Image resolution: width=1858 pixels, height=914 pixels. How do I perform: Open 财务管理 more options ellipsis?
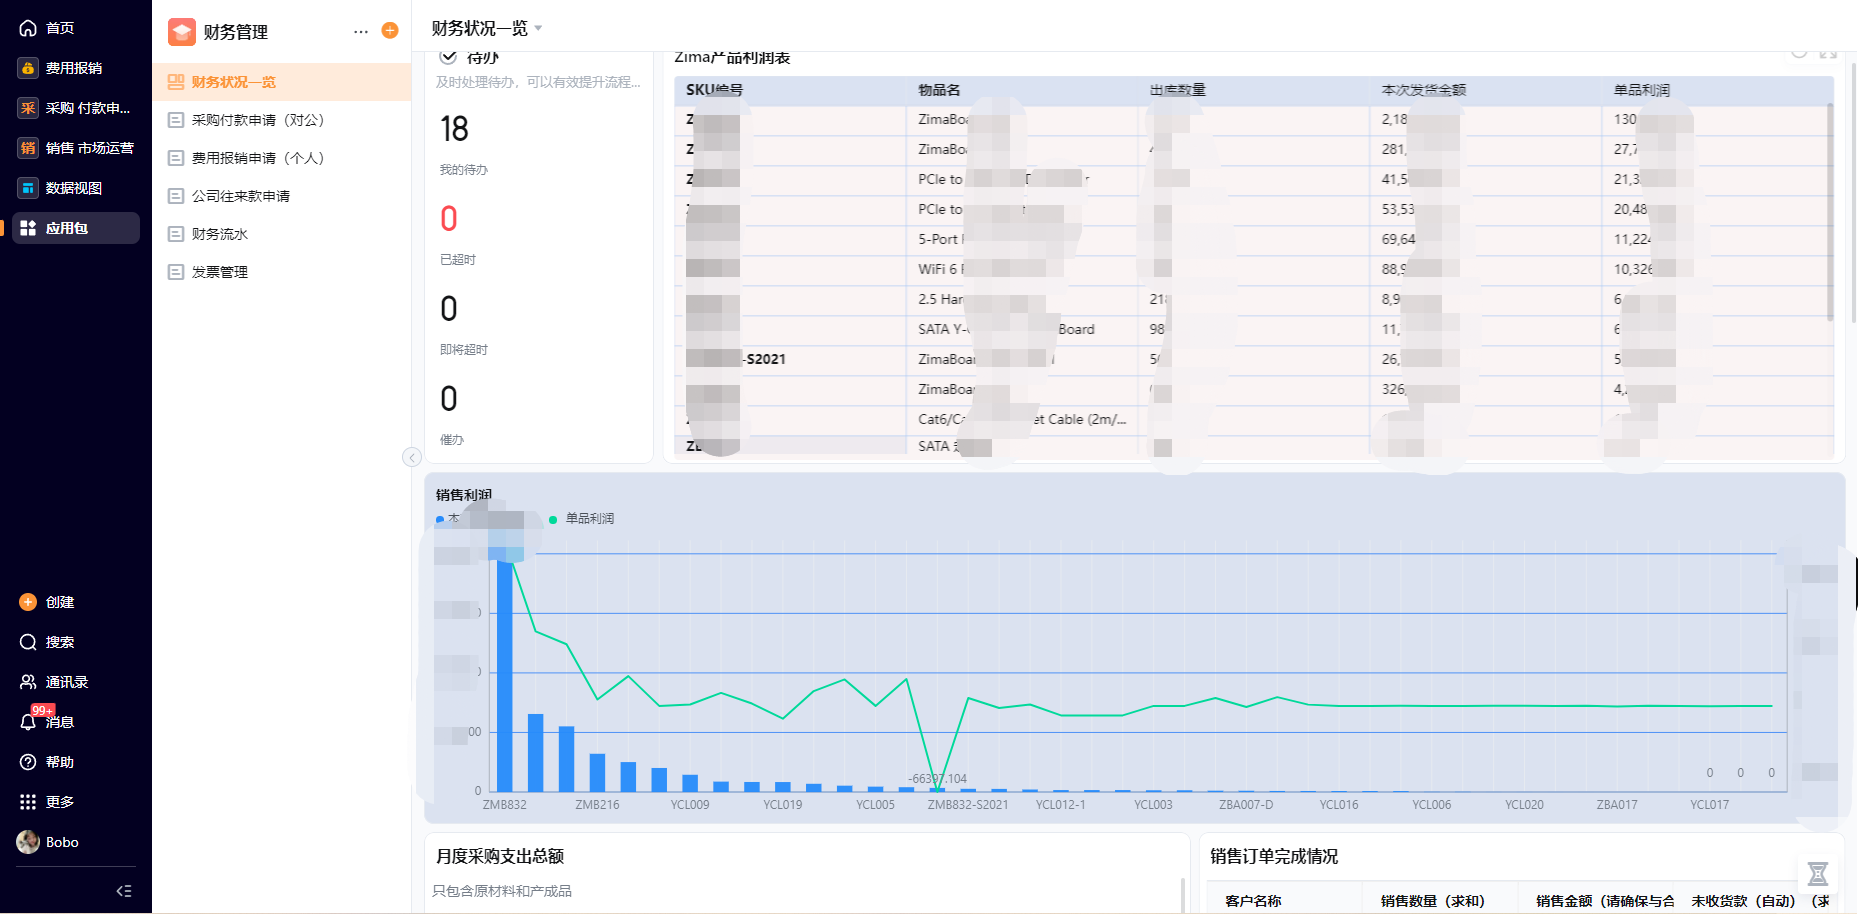coord(361,32)
